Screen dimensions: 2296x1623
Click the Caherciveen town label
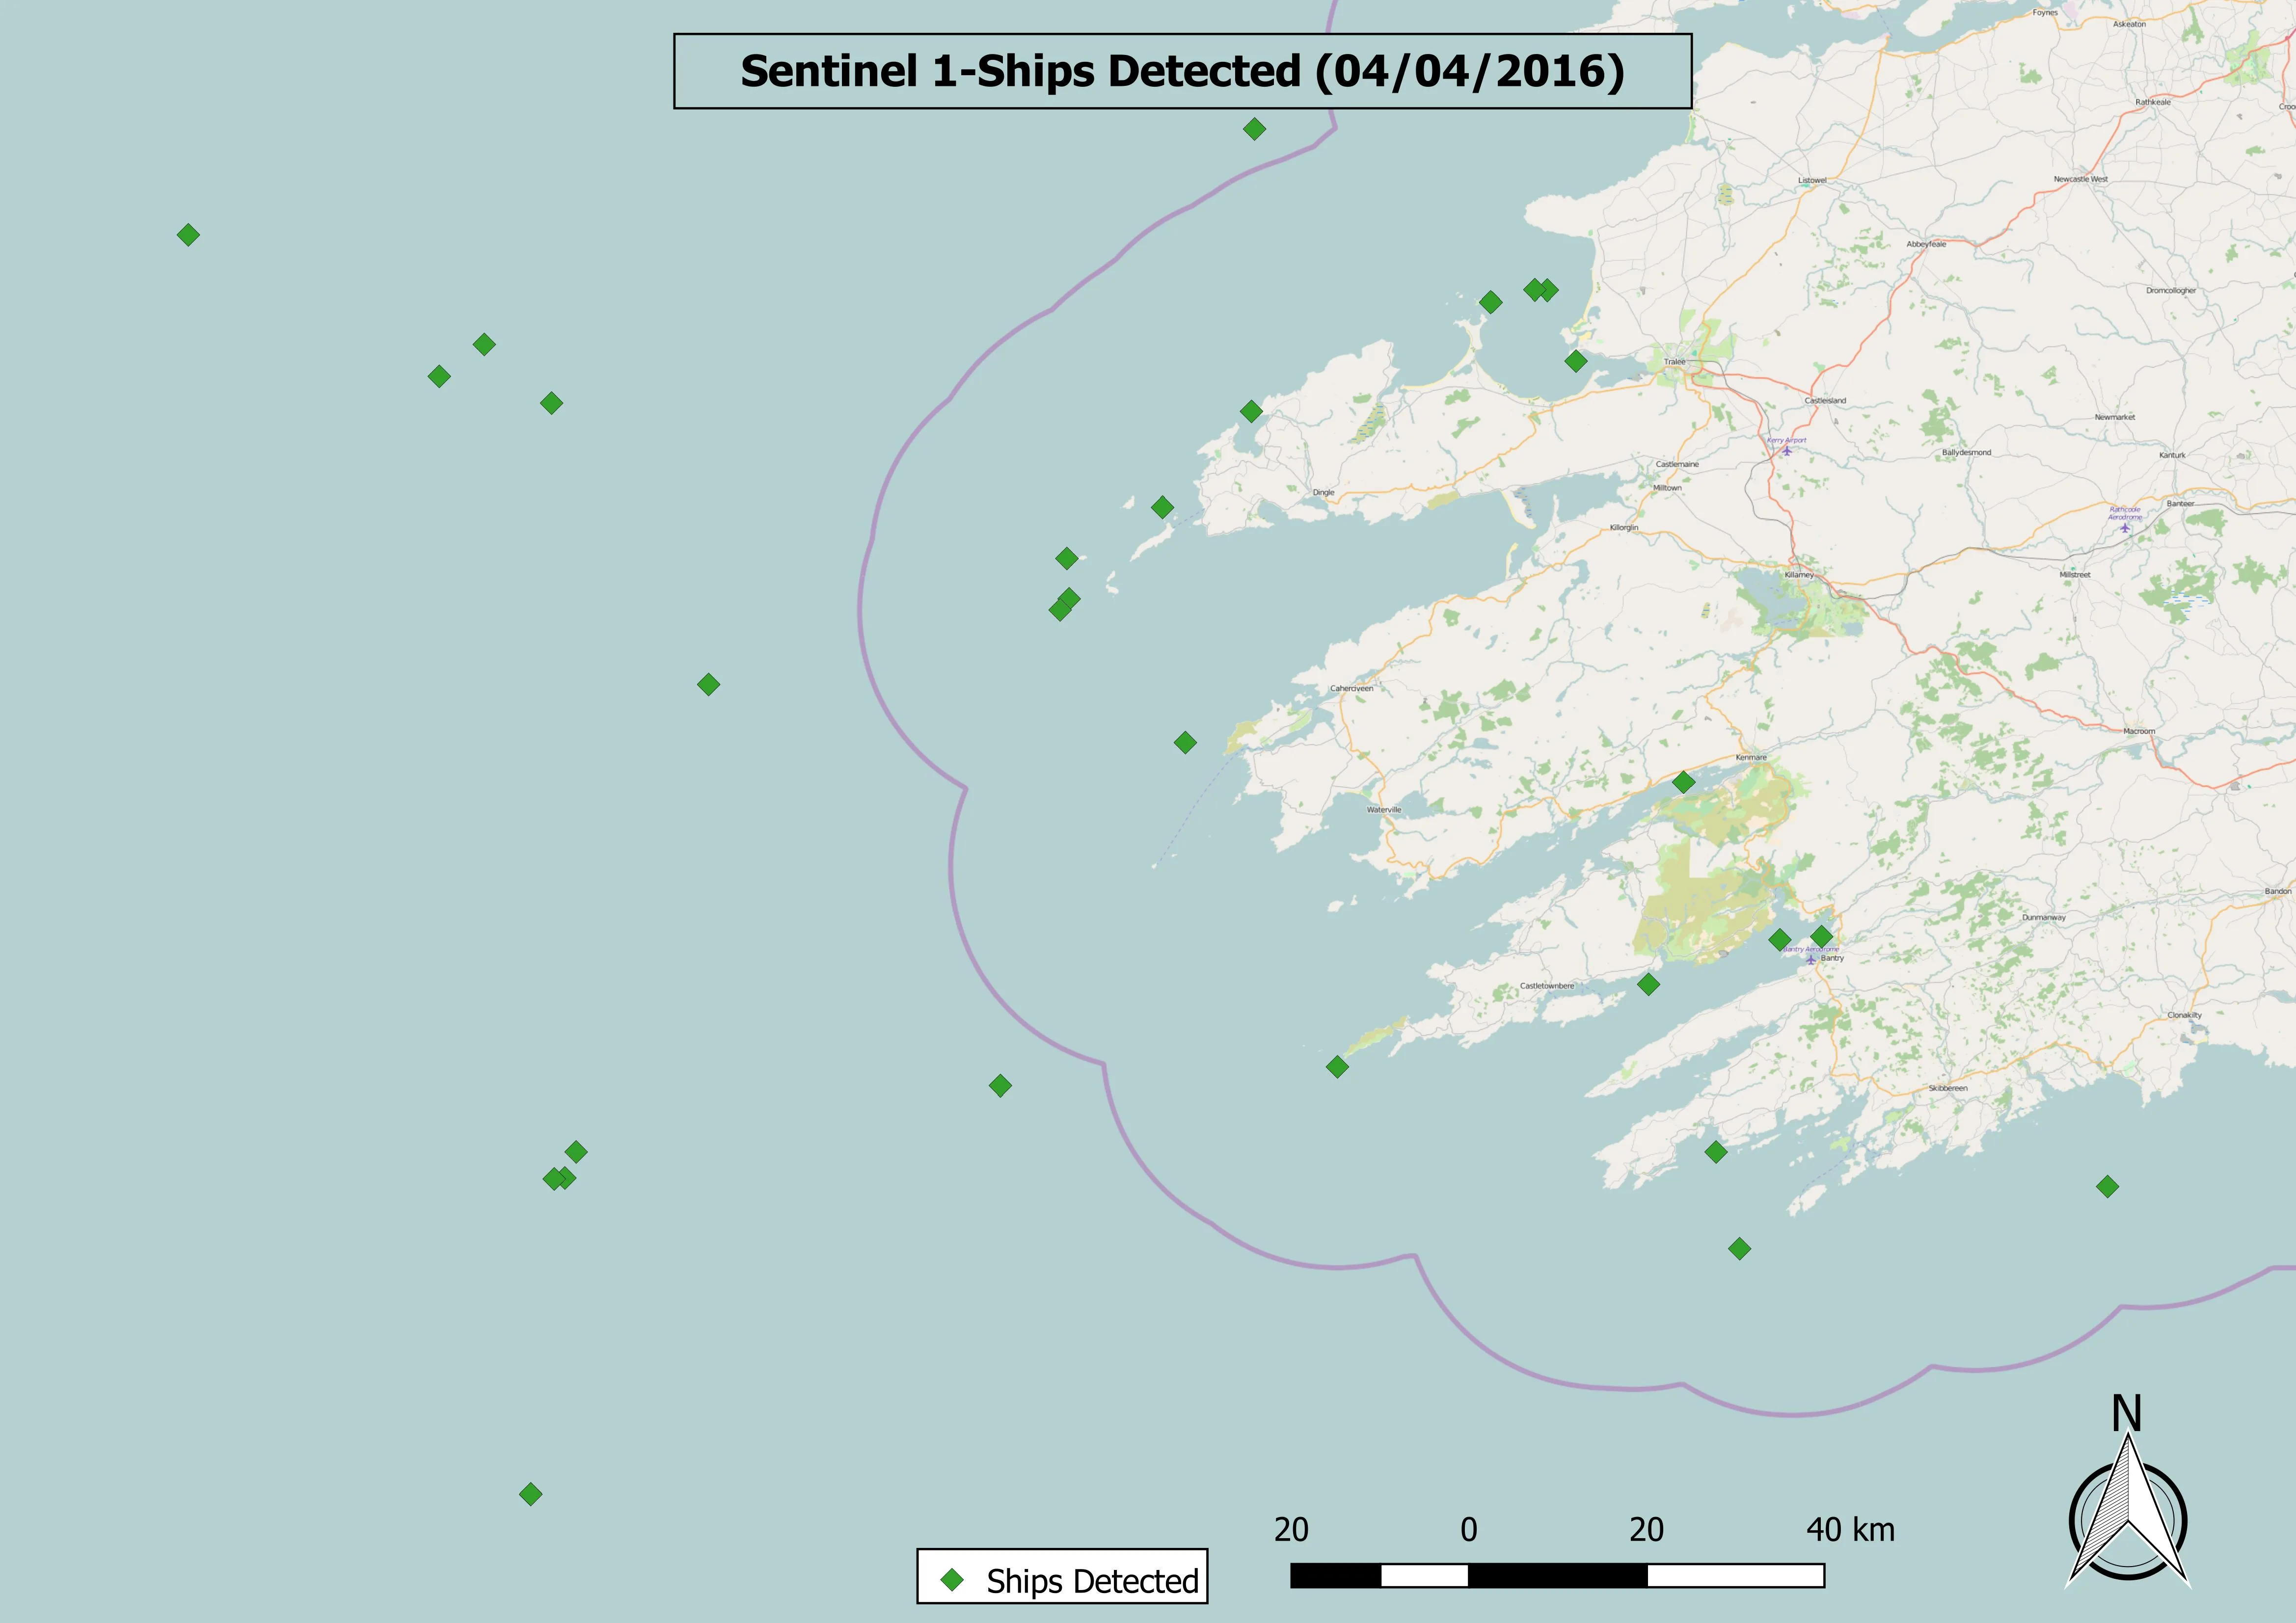pos(1351,688)
